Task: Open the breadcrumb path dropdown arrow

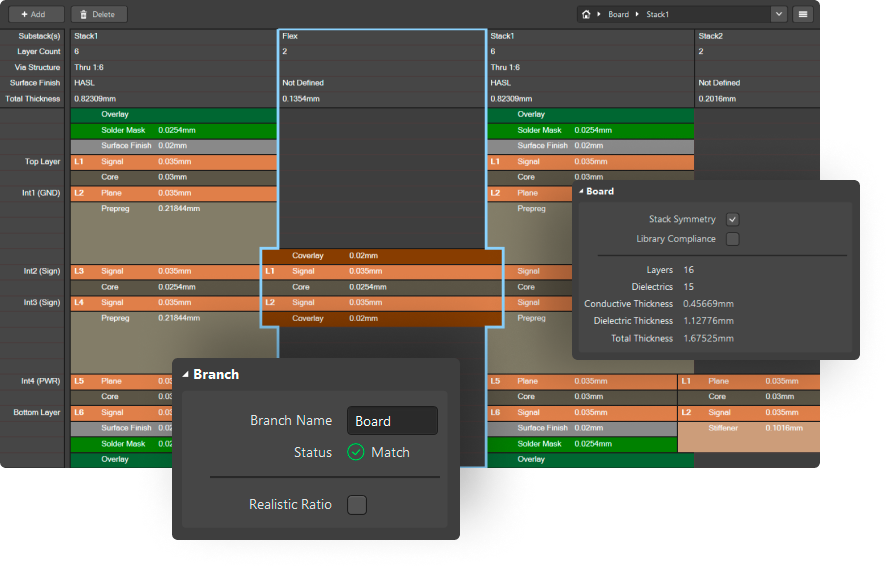Action: tap(779, 15)
